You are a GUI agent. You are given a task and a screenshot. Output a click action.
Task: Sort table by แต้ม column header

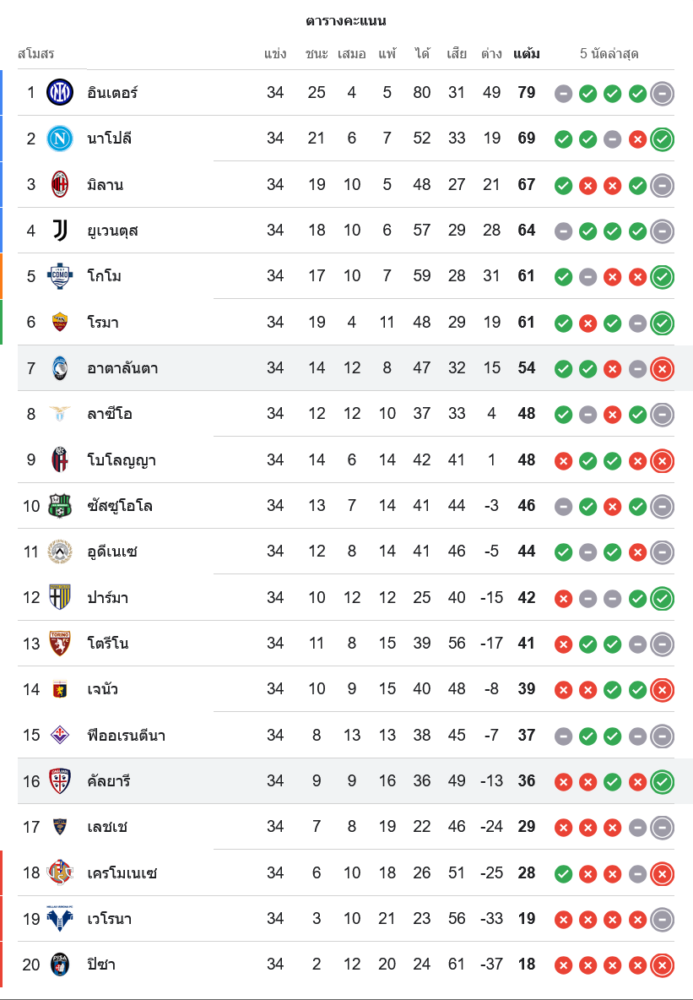click(x=526, y=53)
